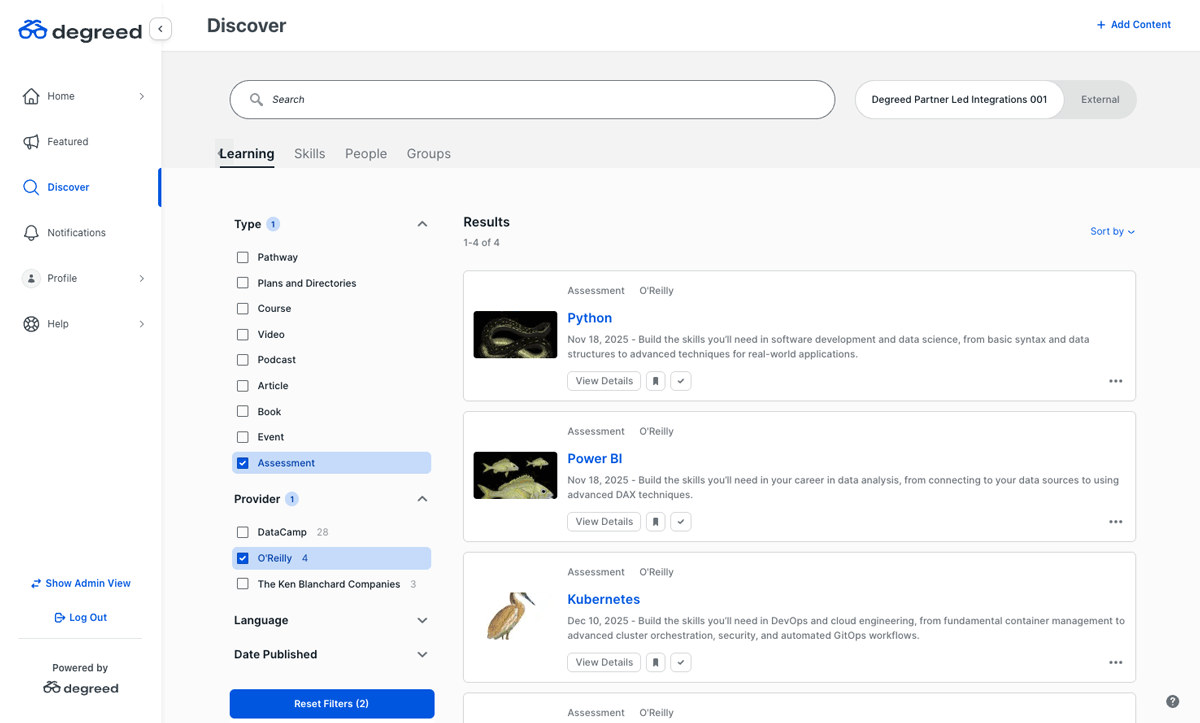The image size is (1200, 723).
Task: Open the Power BI title link
Action: (594, 459)
